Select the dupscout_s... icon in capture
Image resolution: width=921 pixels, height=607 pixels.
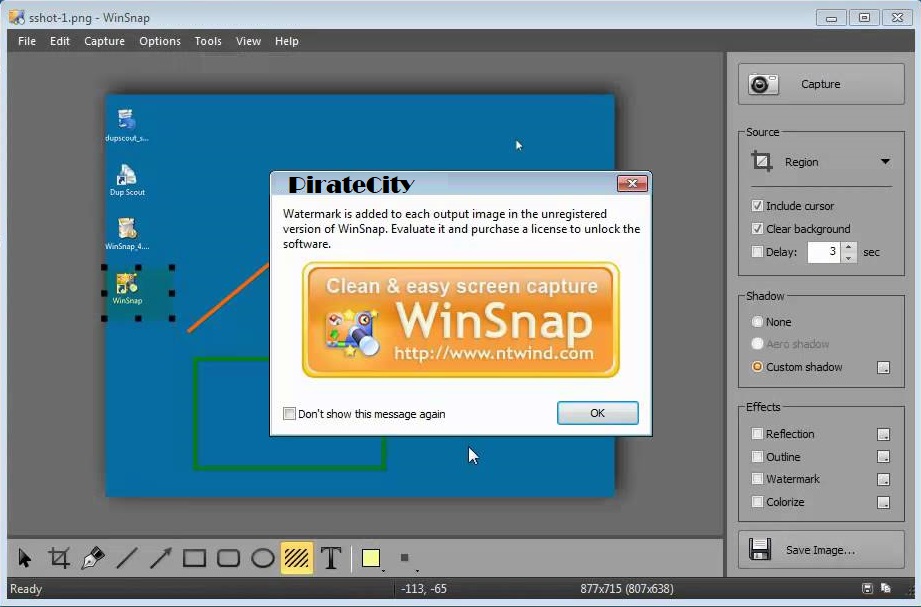127,125
